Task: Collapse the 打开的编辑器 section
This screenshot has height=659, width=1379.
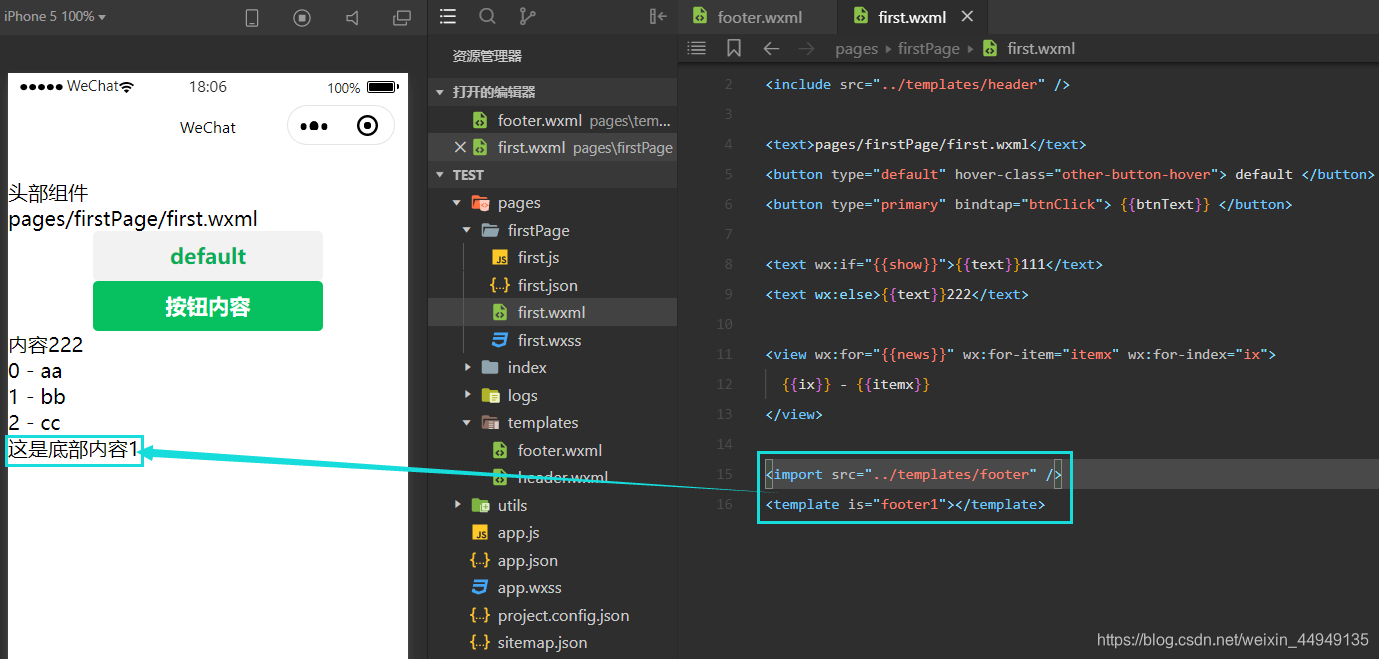Action: (x=552, y=92)
